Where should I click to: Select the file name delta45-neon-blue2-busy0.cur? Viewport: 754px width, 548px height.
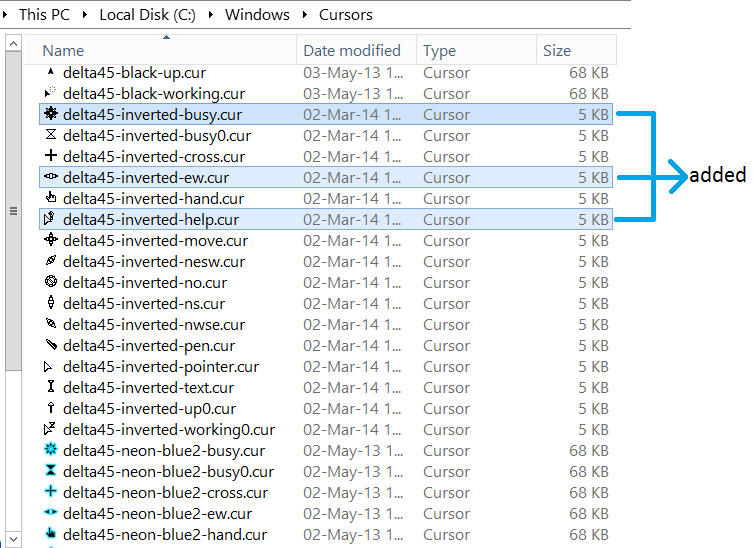[168, 472]
